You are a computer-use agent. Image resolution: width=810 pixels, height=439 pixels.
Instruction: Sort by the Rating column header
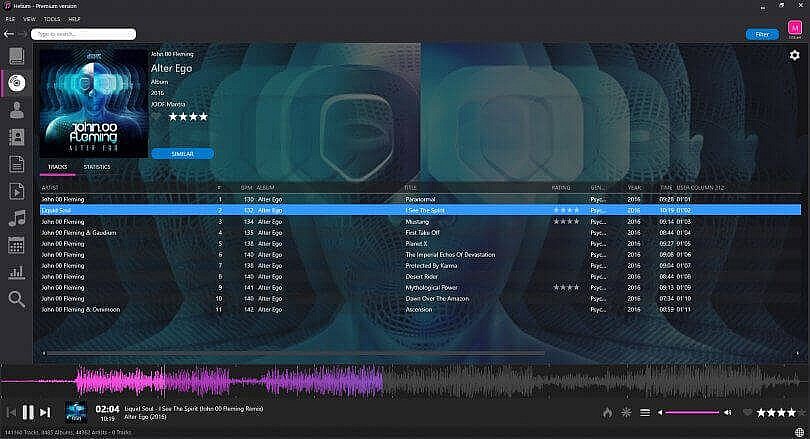[561, 187]
